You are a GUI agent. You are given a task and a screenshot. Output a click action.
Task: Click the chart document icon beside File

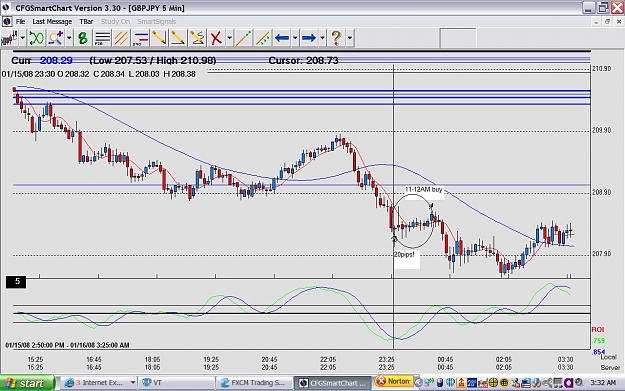[x=7, y=22]
